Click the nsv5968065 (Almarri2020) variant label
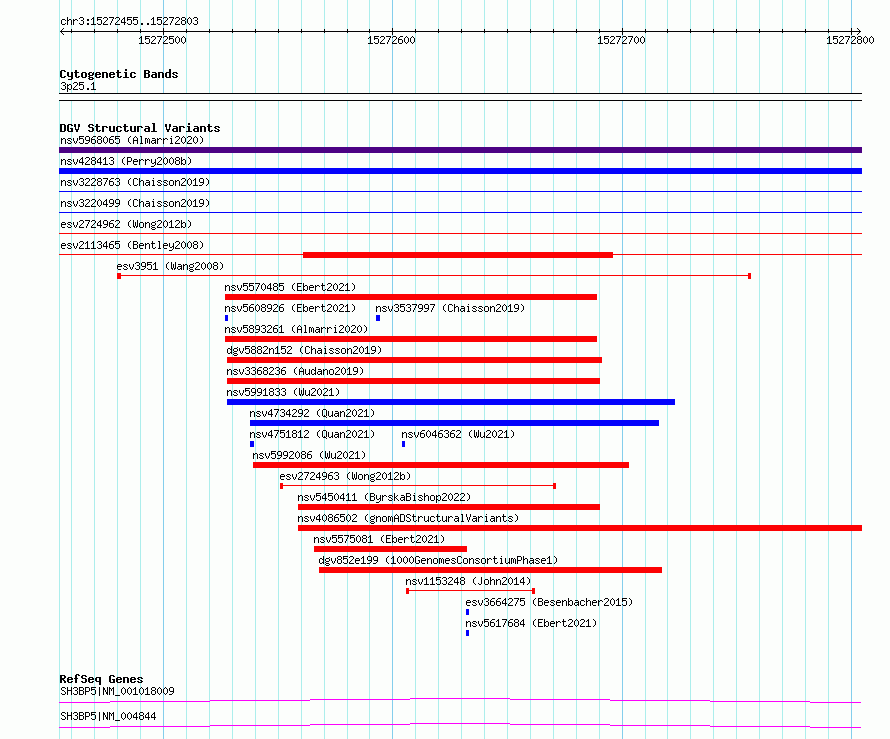 tap(132, 140)
